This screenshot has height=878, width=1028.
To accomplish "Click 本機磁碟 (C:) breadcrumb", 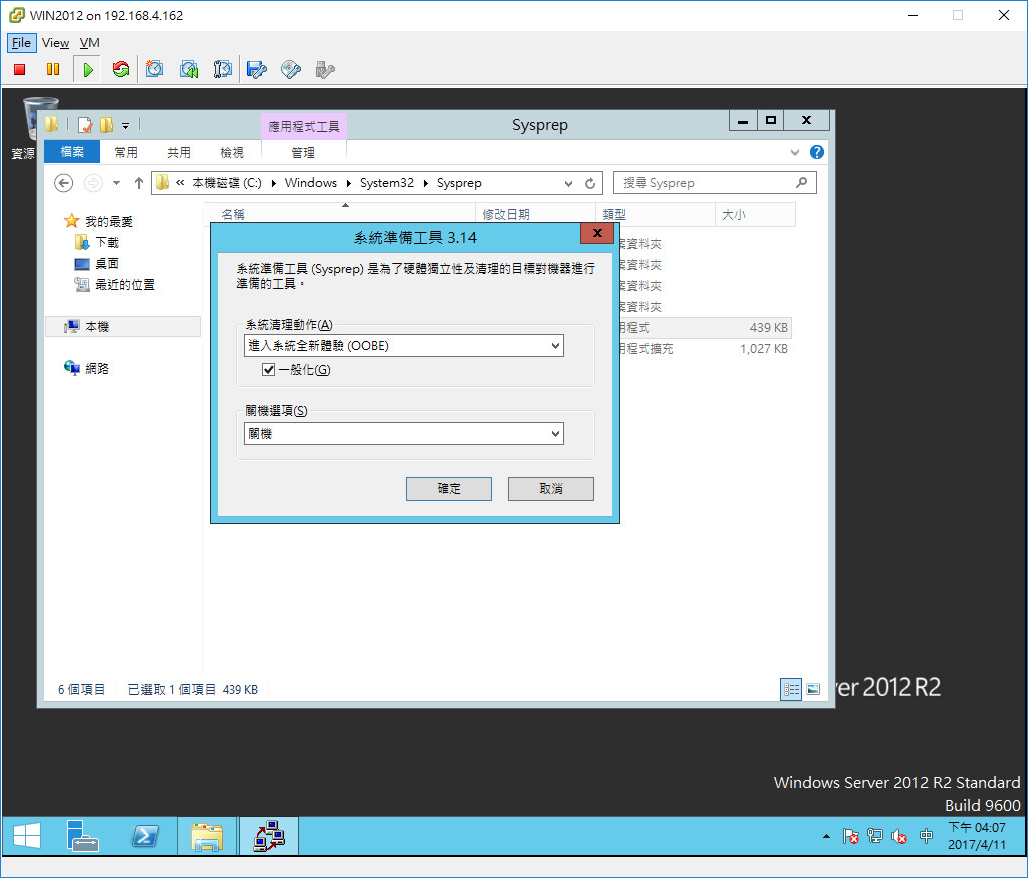I will (x=226, y=183).
